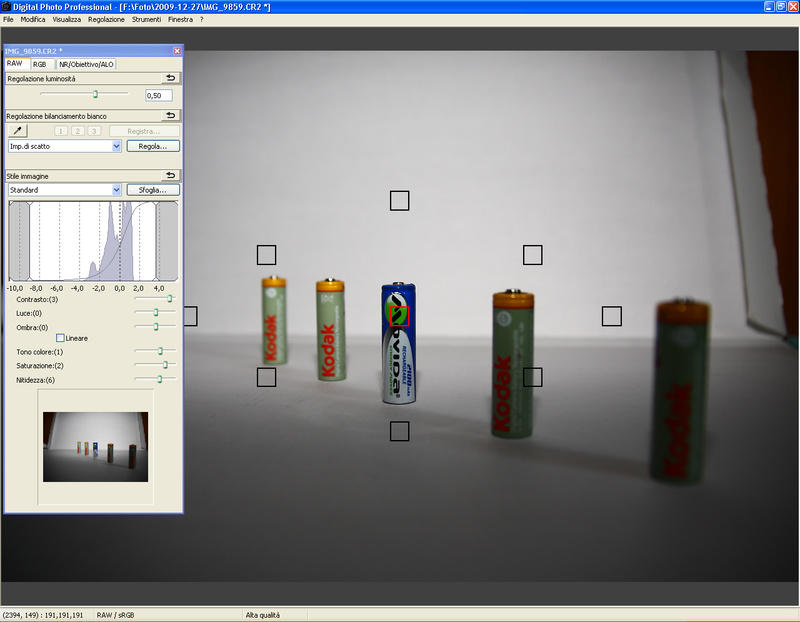Click the brightness value field 0,50
This screenshot has width=800, height=622.
tap(159, 95)
